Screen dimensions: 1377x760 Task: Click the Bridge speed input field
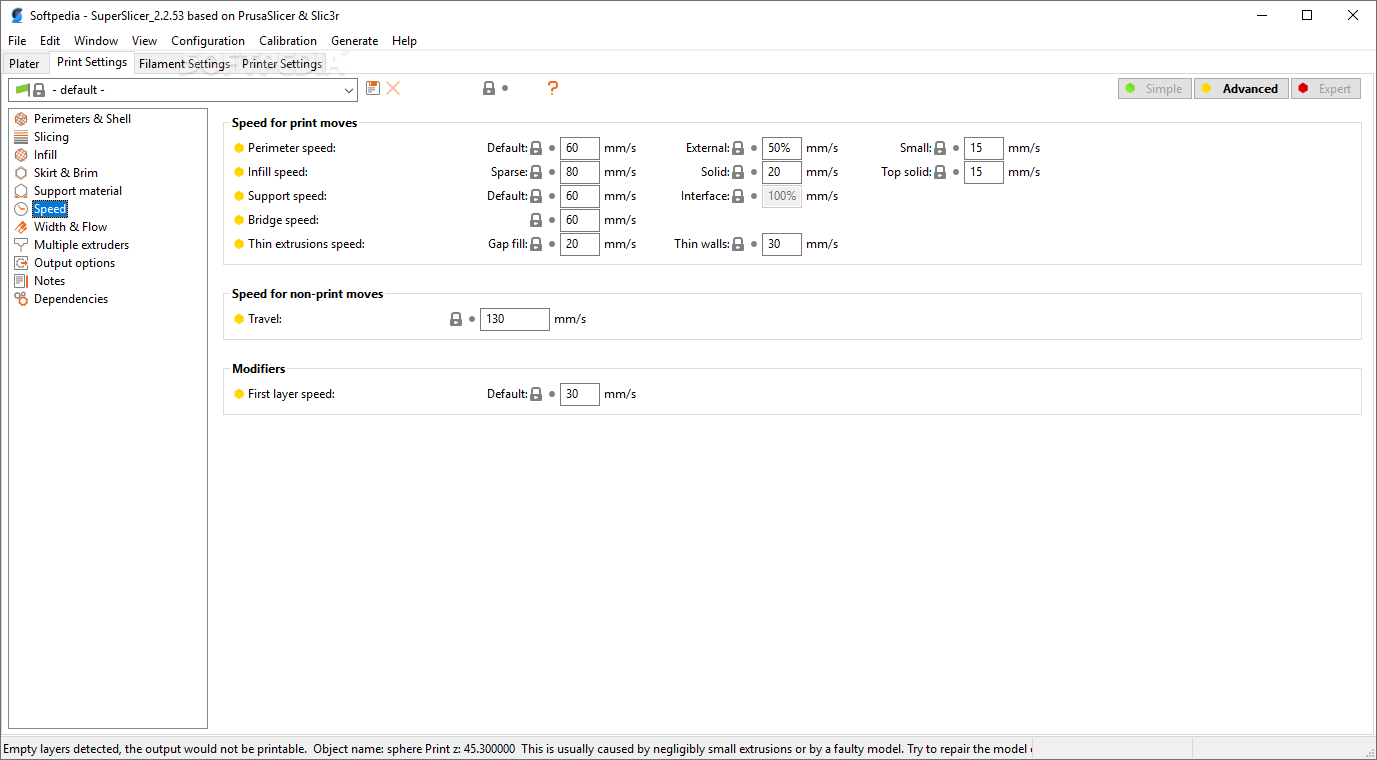(x=580, y=220)
